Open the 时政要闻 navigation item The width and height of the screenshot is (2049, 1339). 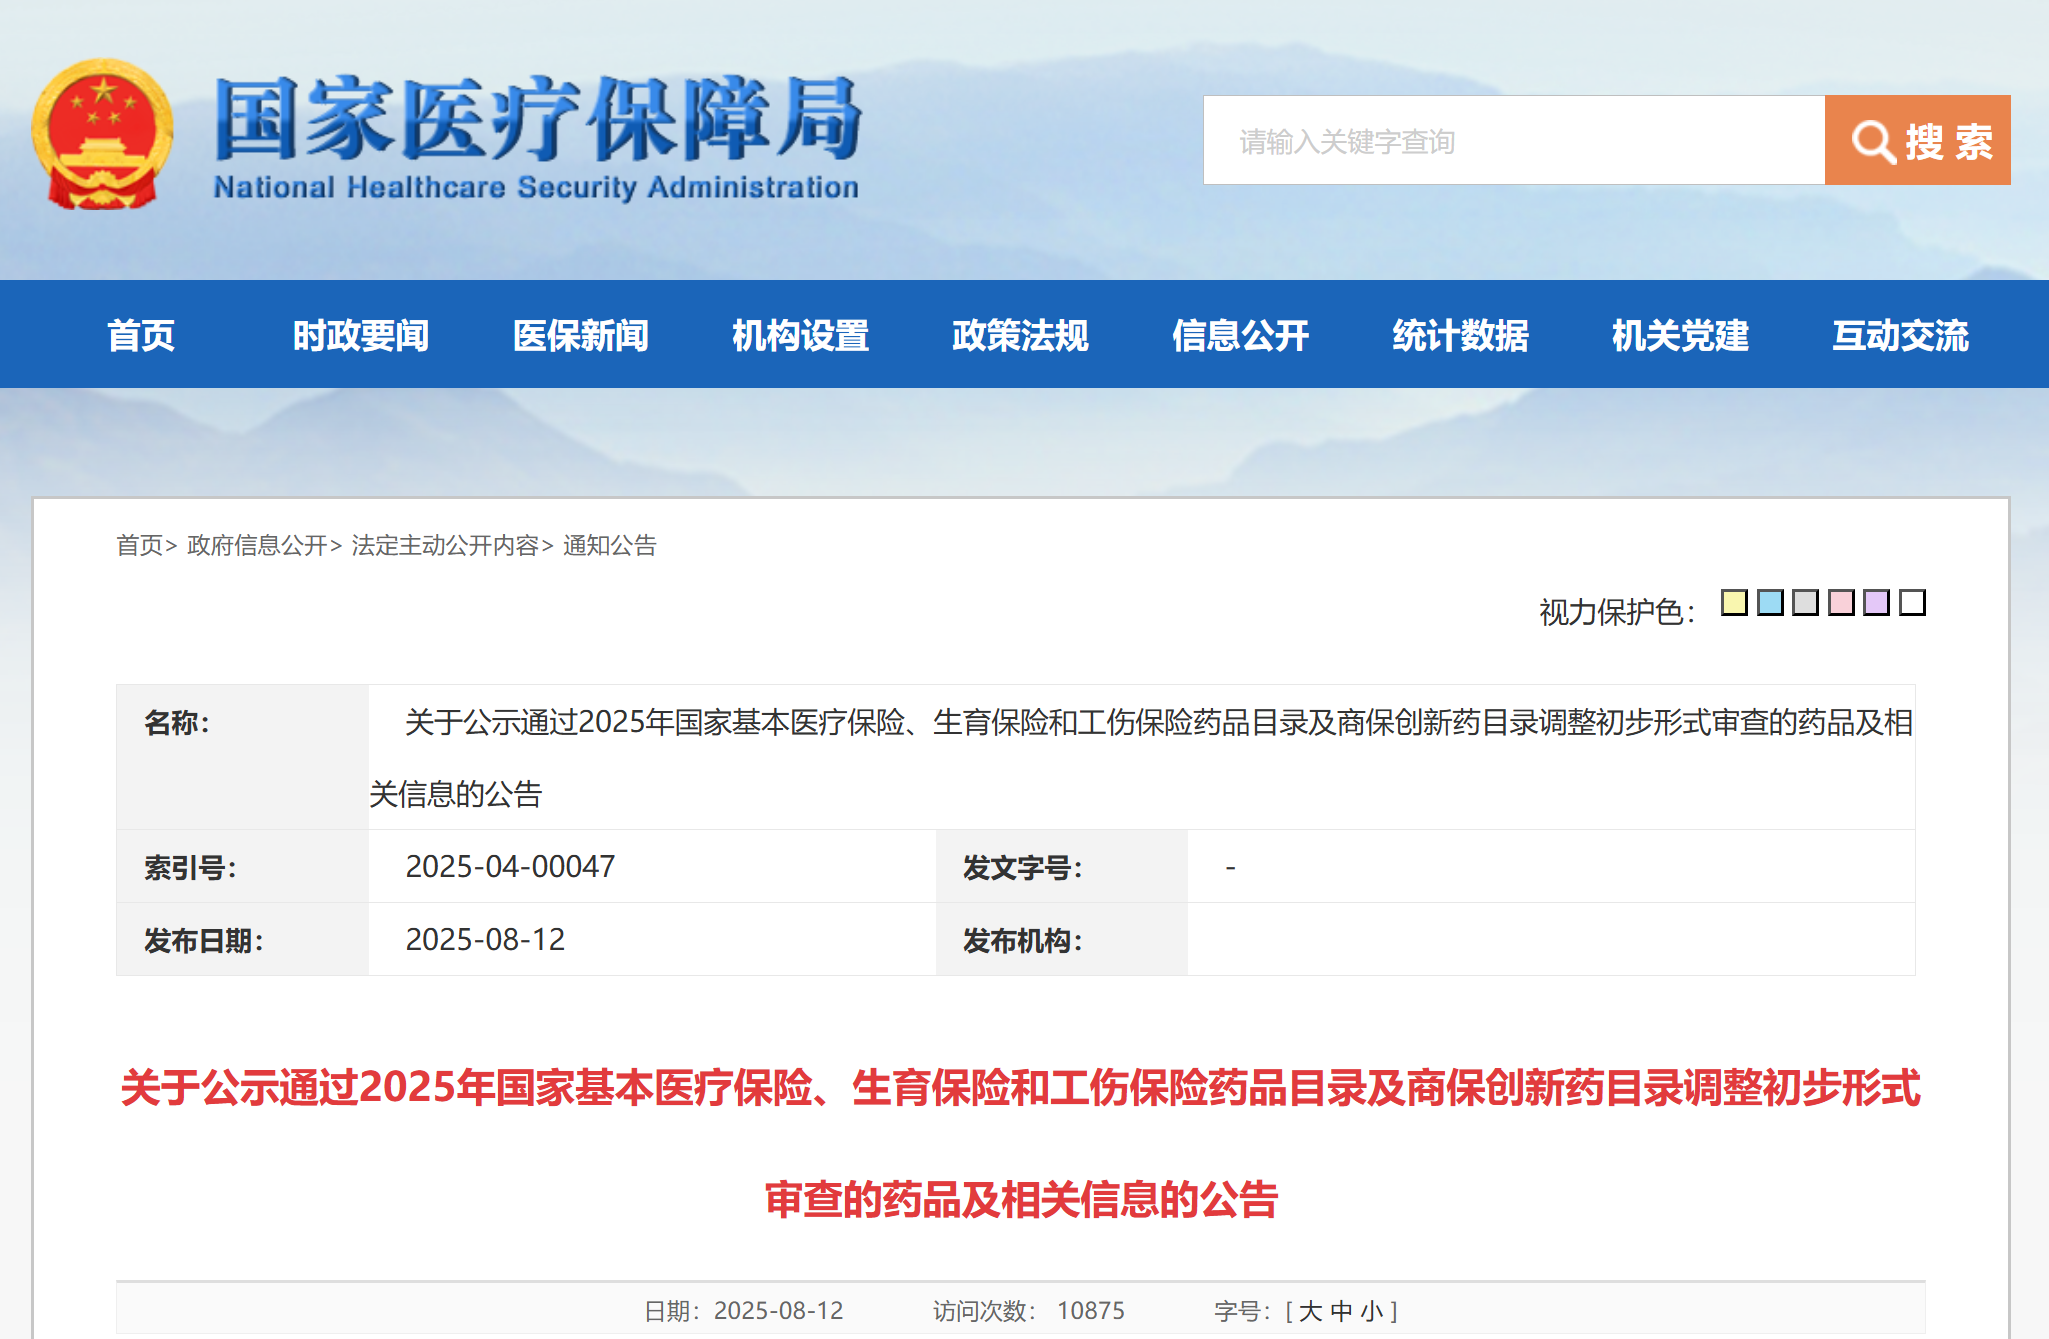coord(360,335)
